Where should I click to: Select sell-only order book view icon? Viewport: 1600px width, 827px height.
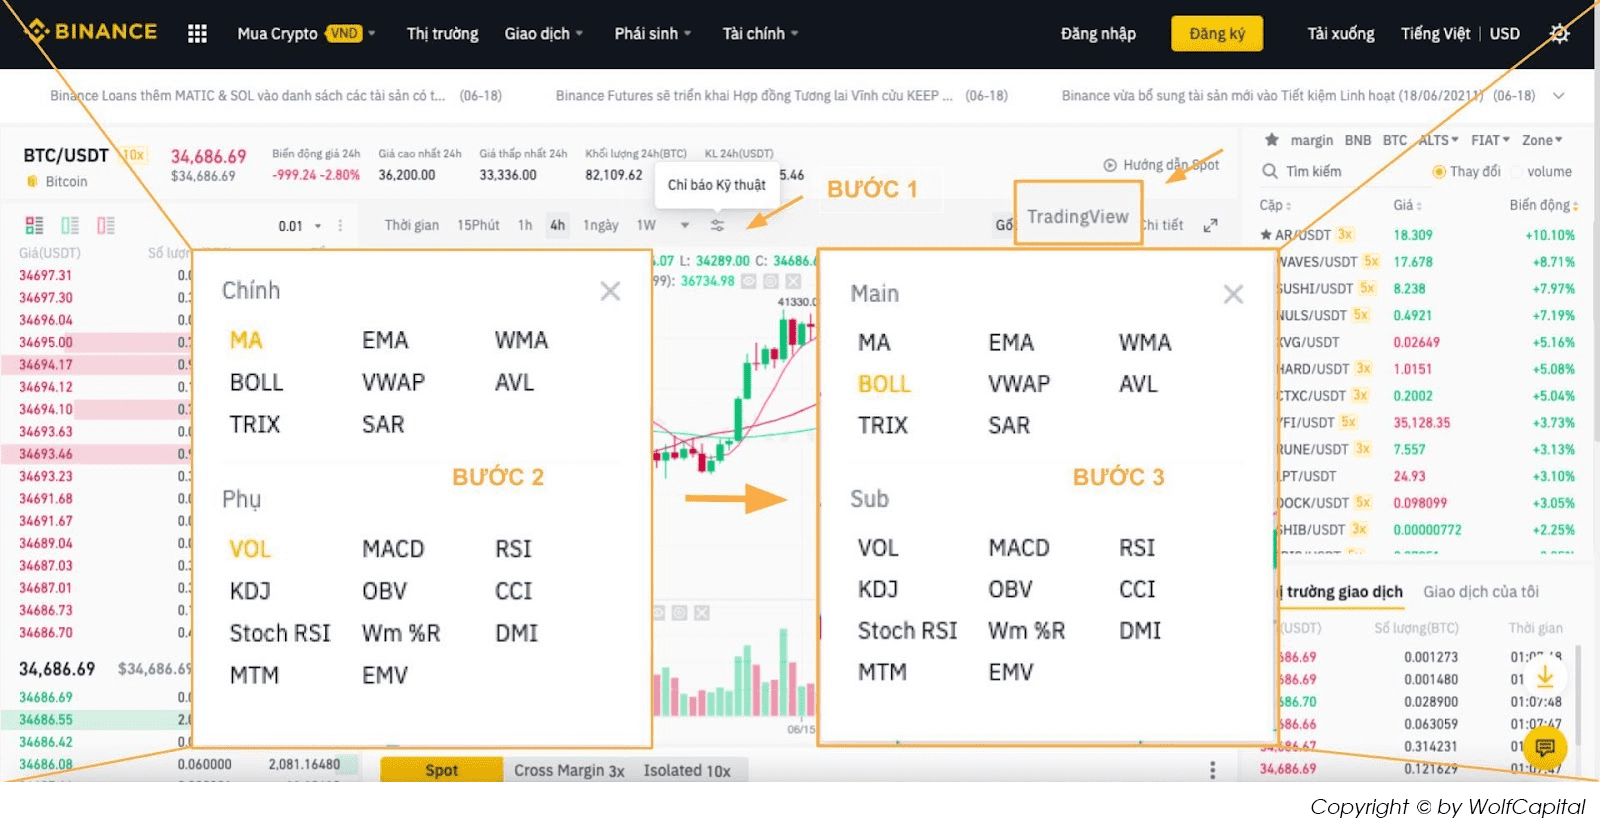pos(106,225)
